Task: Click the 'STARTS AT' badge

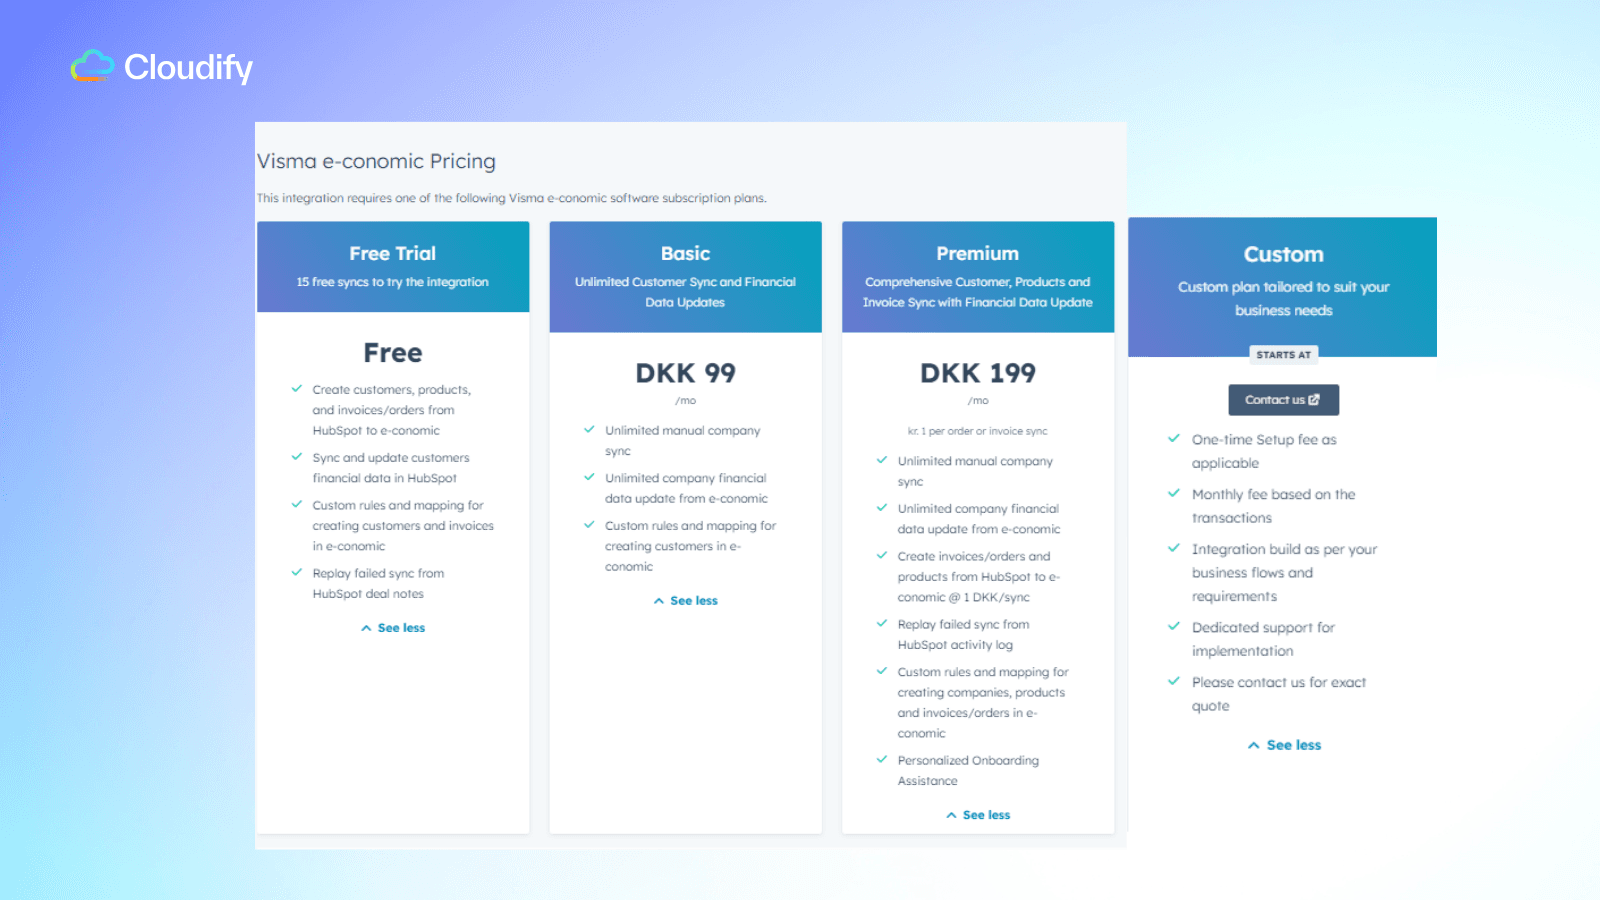Action: click(1284, 355)
